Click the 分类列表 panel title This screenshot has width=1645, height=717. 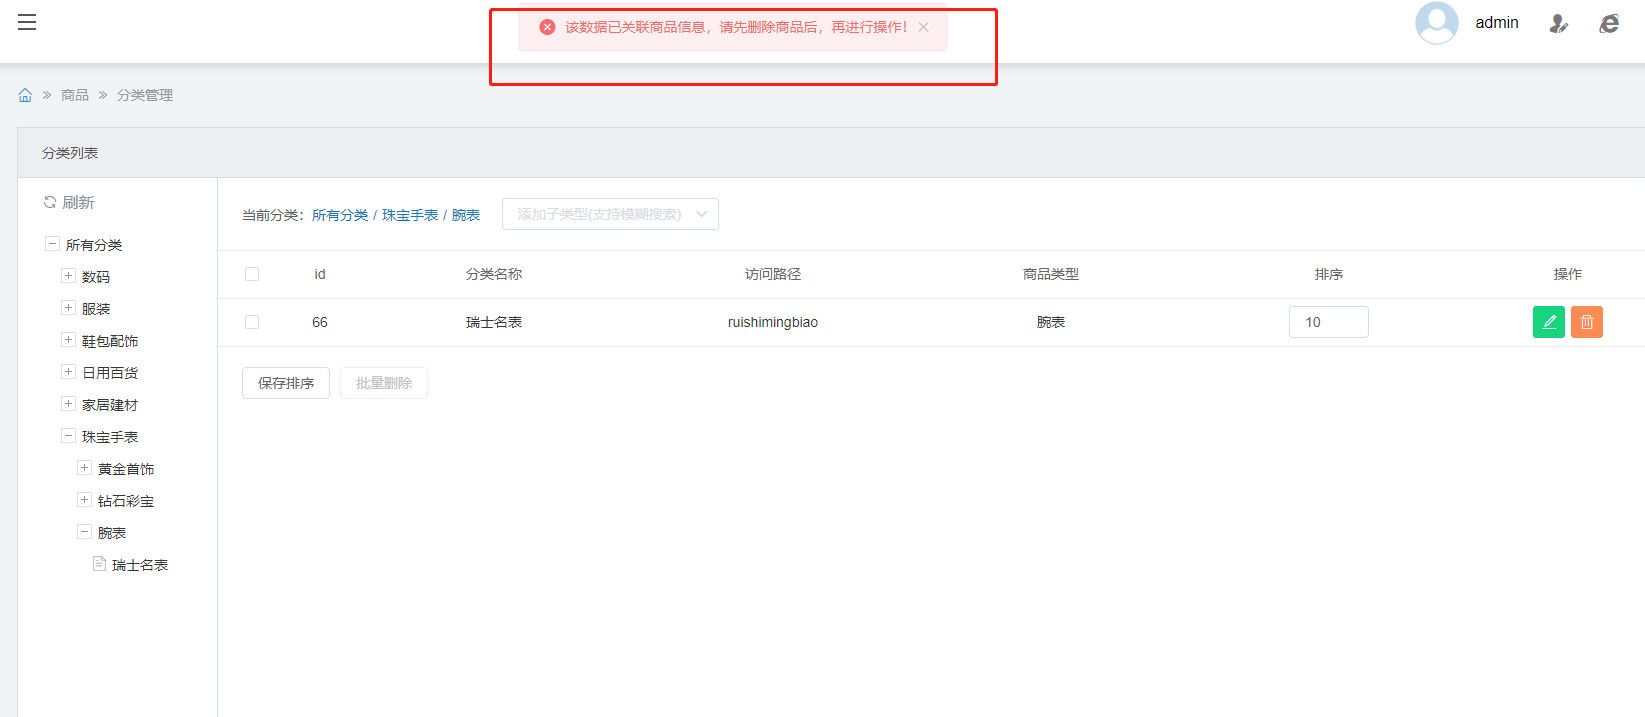tap(70, 153)
